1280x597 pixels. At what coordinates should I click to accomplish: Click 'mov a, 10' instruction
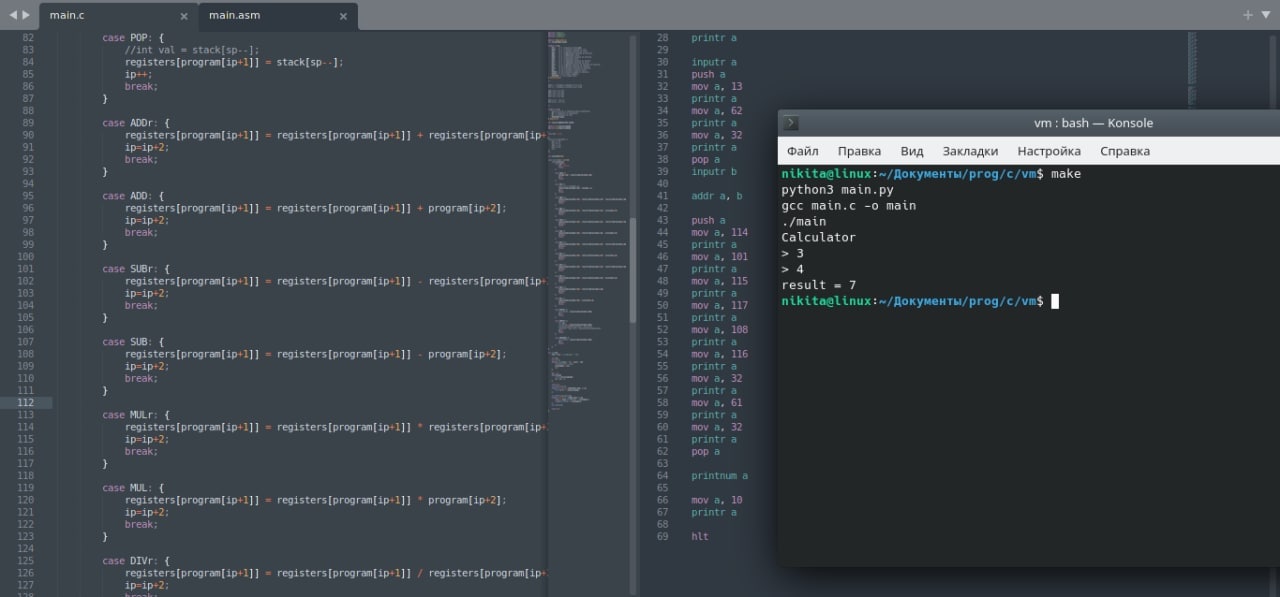click(717, 500)
